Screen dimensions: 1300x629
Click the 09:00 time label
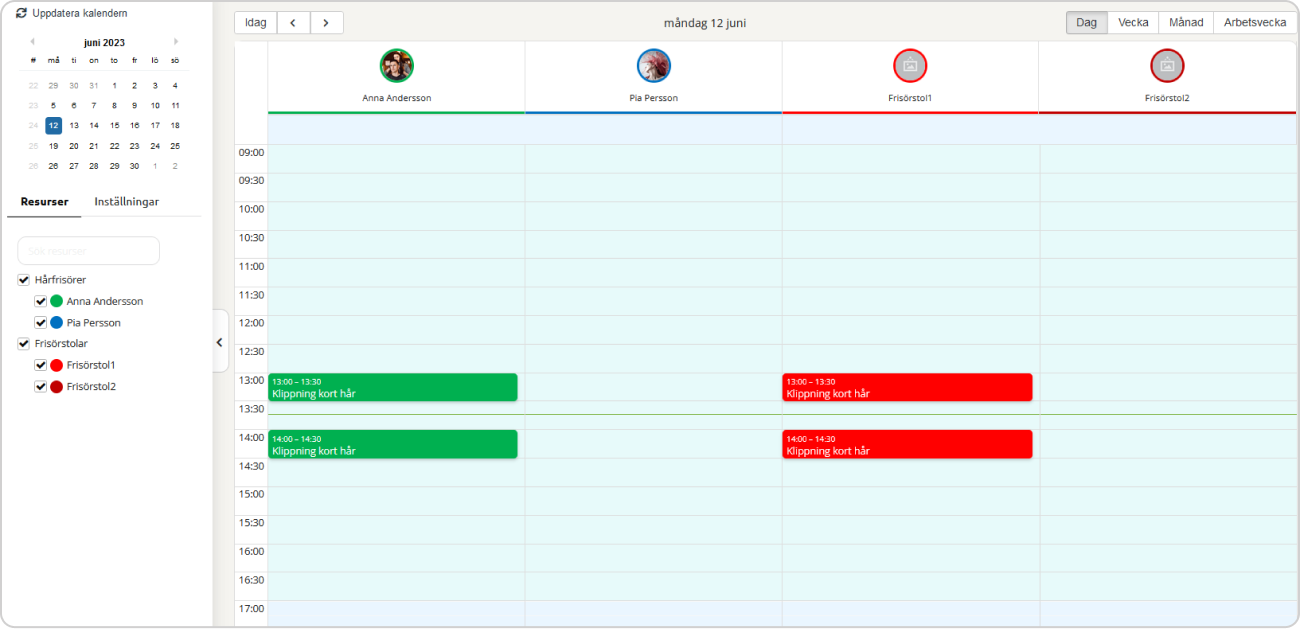251,153
